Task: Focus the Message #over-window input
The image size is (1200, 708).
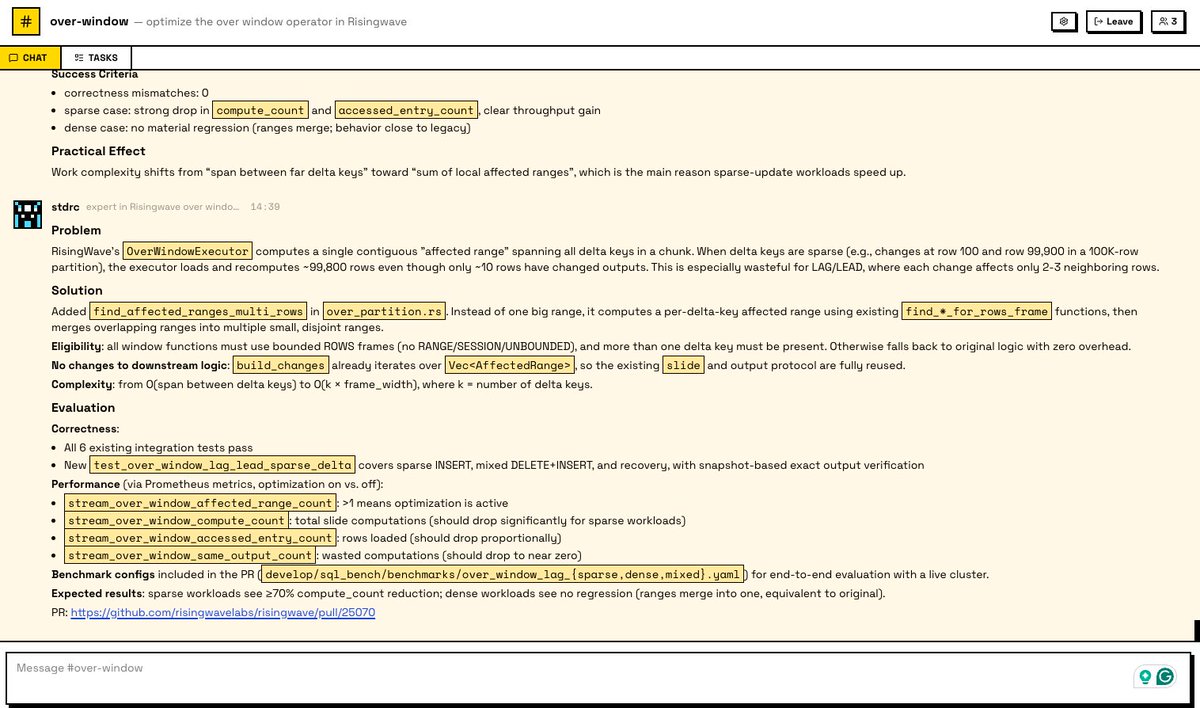Action: pos(597,678)
